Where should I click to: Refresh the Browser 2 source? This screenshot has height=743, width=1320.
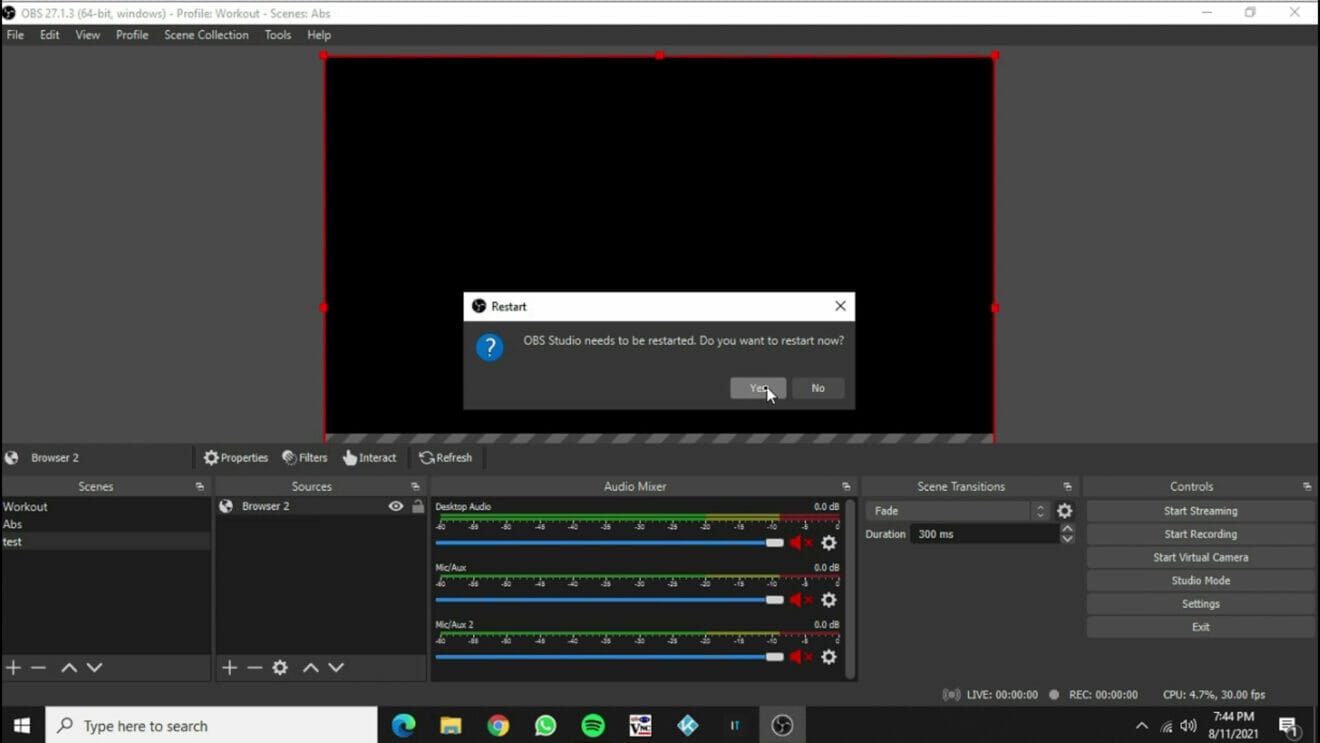(x=447, y=457)
